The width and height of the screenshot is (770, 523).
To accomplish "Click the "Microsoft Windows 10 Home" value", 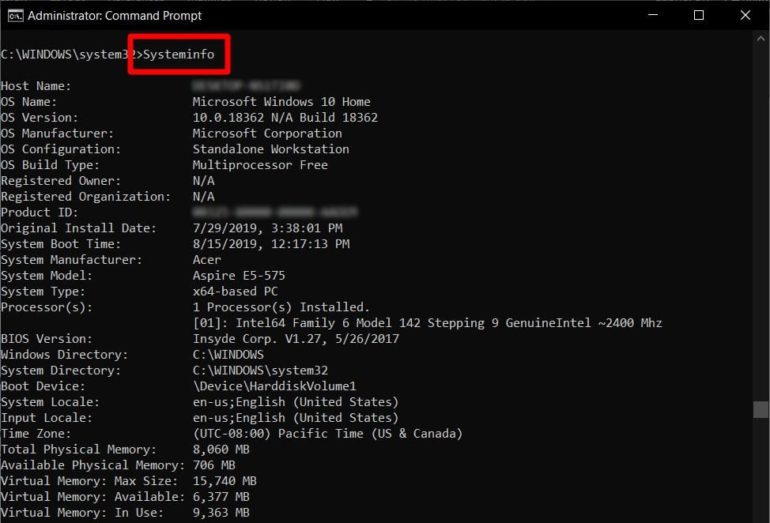I will coord(281,101).
